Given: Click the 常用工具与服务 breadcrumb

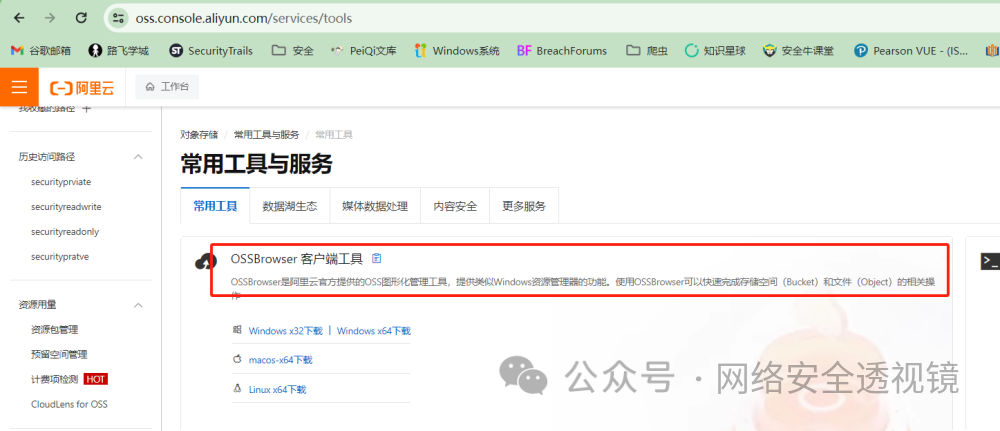Looking at the screenshot, I should pos(266,135).
